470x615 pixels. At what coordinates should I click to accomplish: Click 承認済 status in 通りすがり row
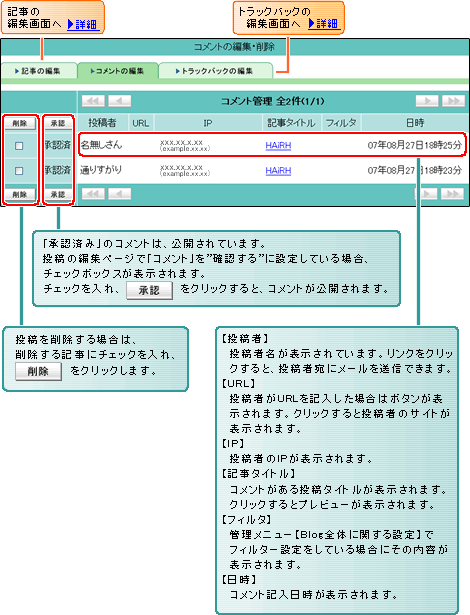point(58,170)
